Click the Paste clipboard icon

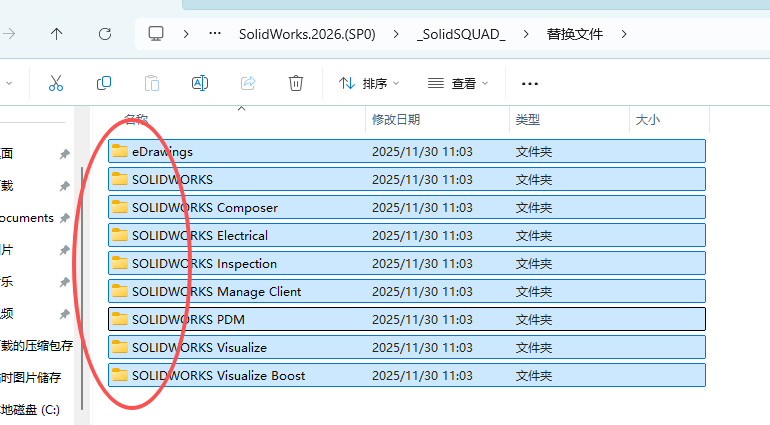click(x=152, y=83)
